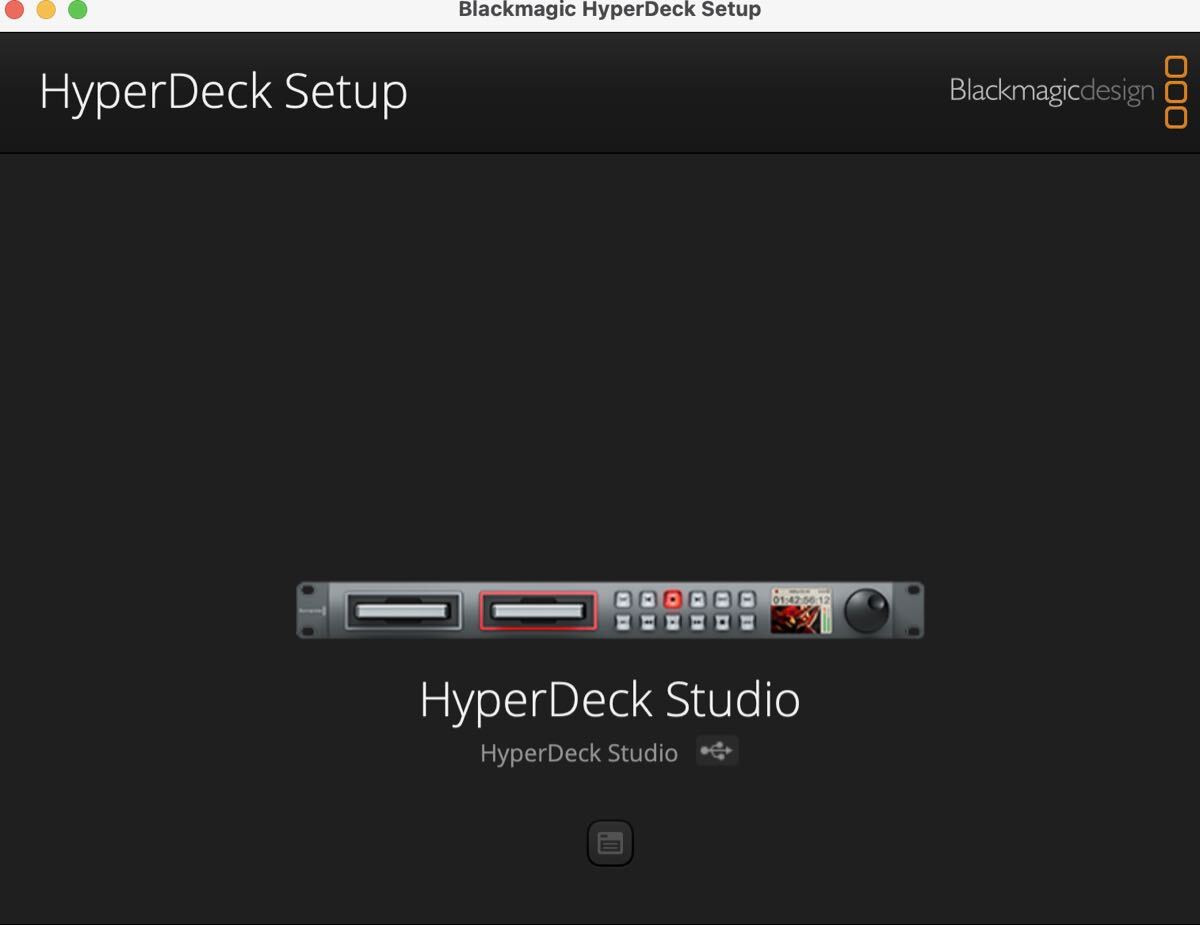
Task: Click the last button in the deck's bottom transport row
Action: [x=746, y=622]
